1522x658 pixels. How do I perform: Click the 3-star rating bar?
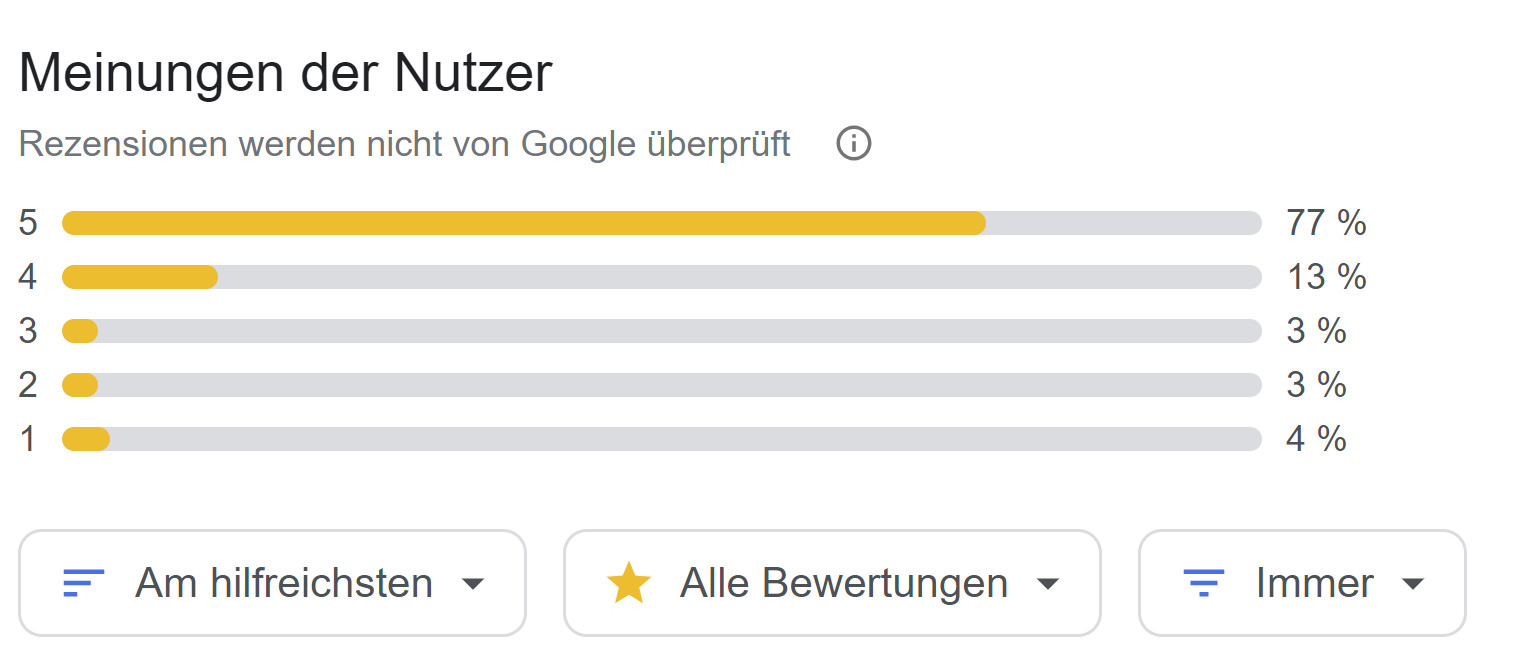click(662, 331)
